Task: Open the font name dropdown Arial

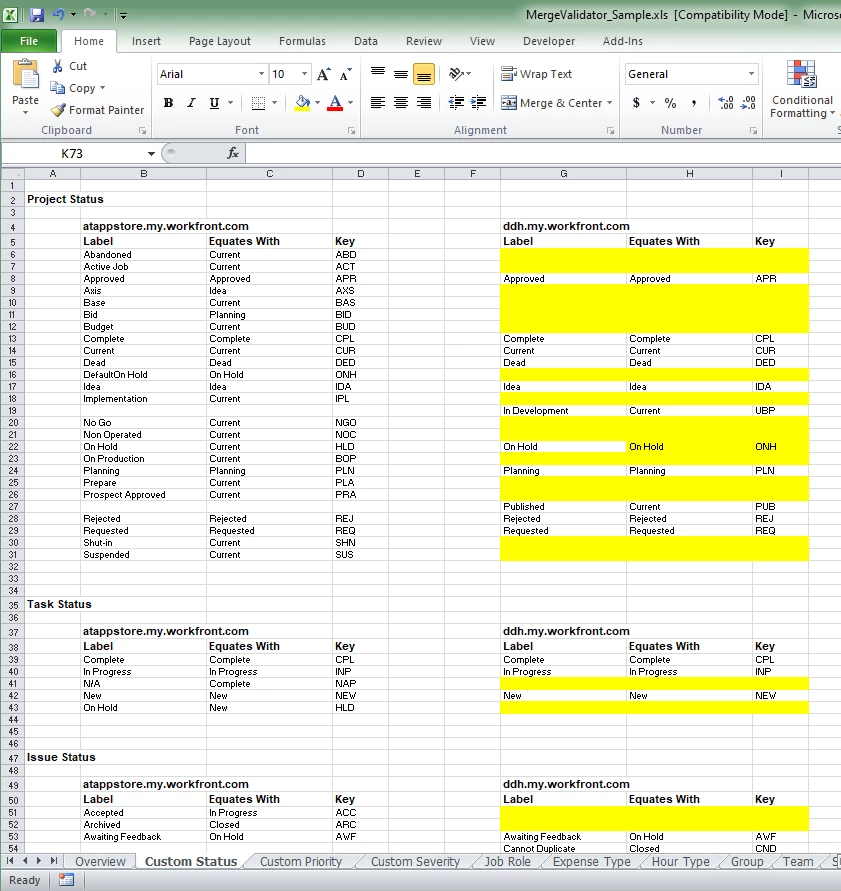Action: (x=261, y=74)
